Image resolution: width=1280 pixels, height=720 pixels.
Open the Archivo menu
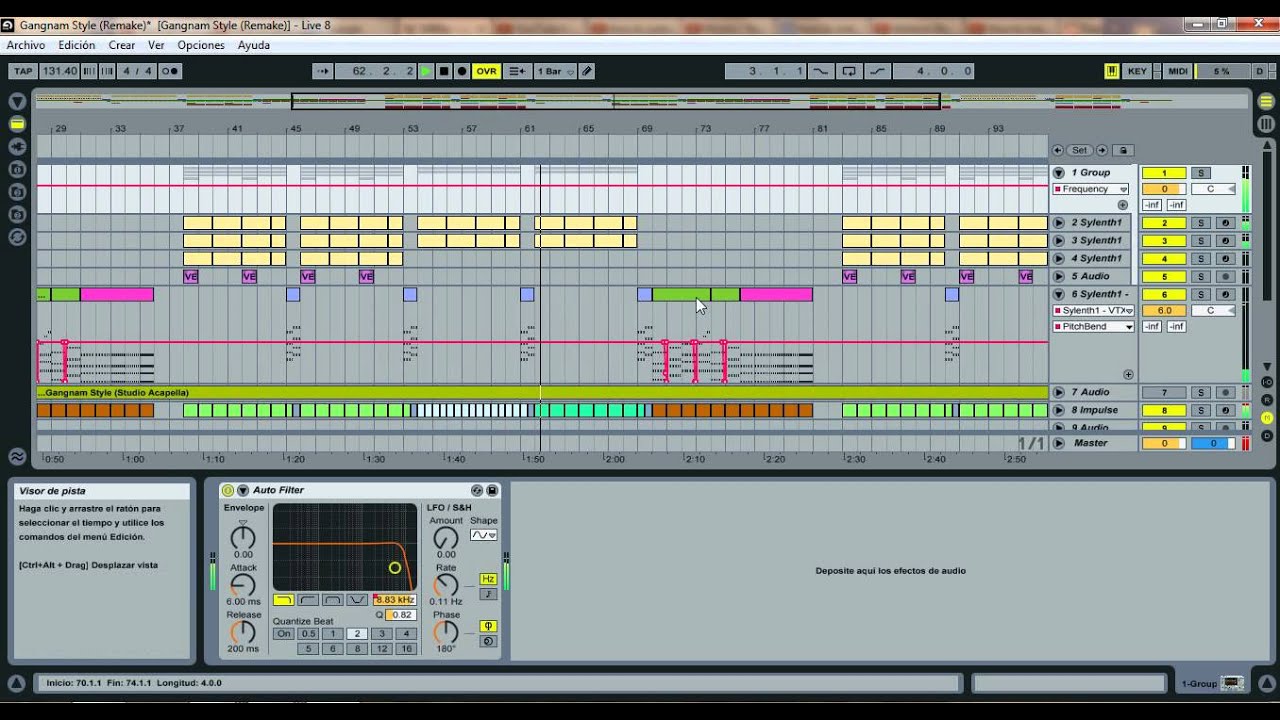click(26, 45)
